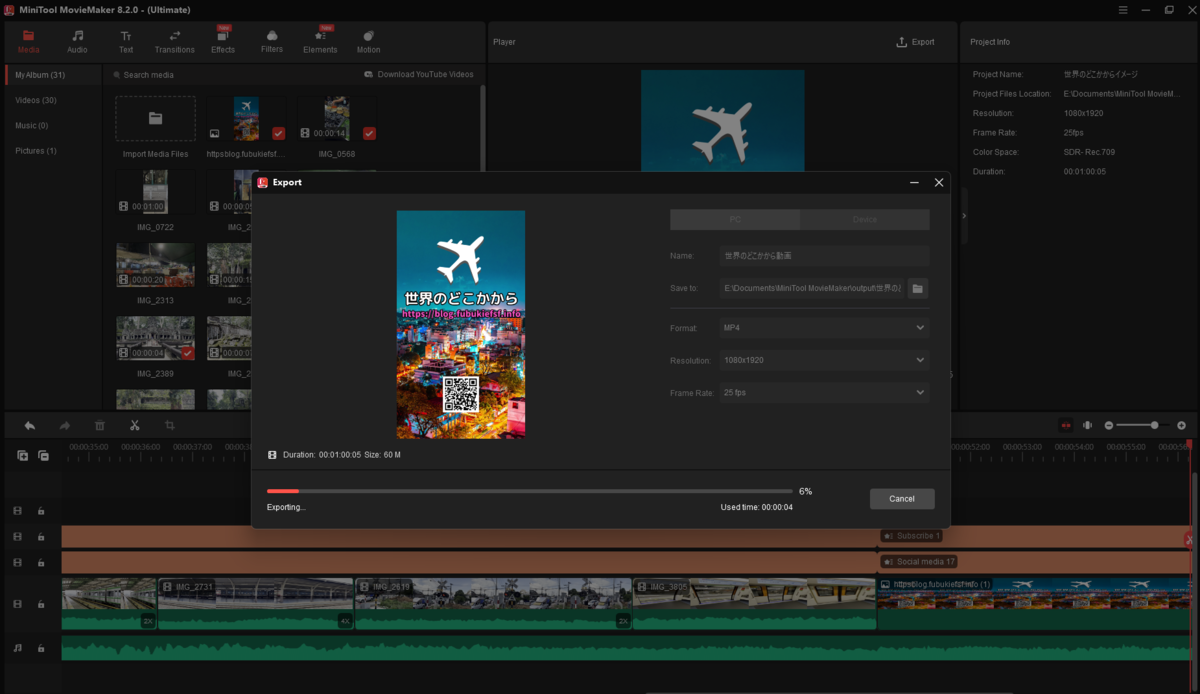Select the Social media 17 element clip

[1033, 562]
